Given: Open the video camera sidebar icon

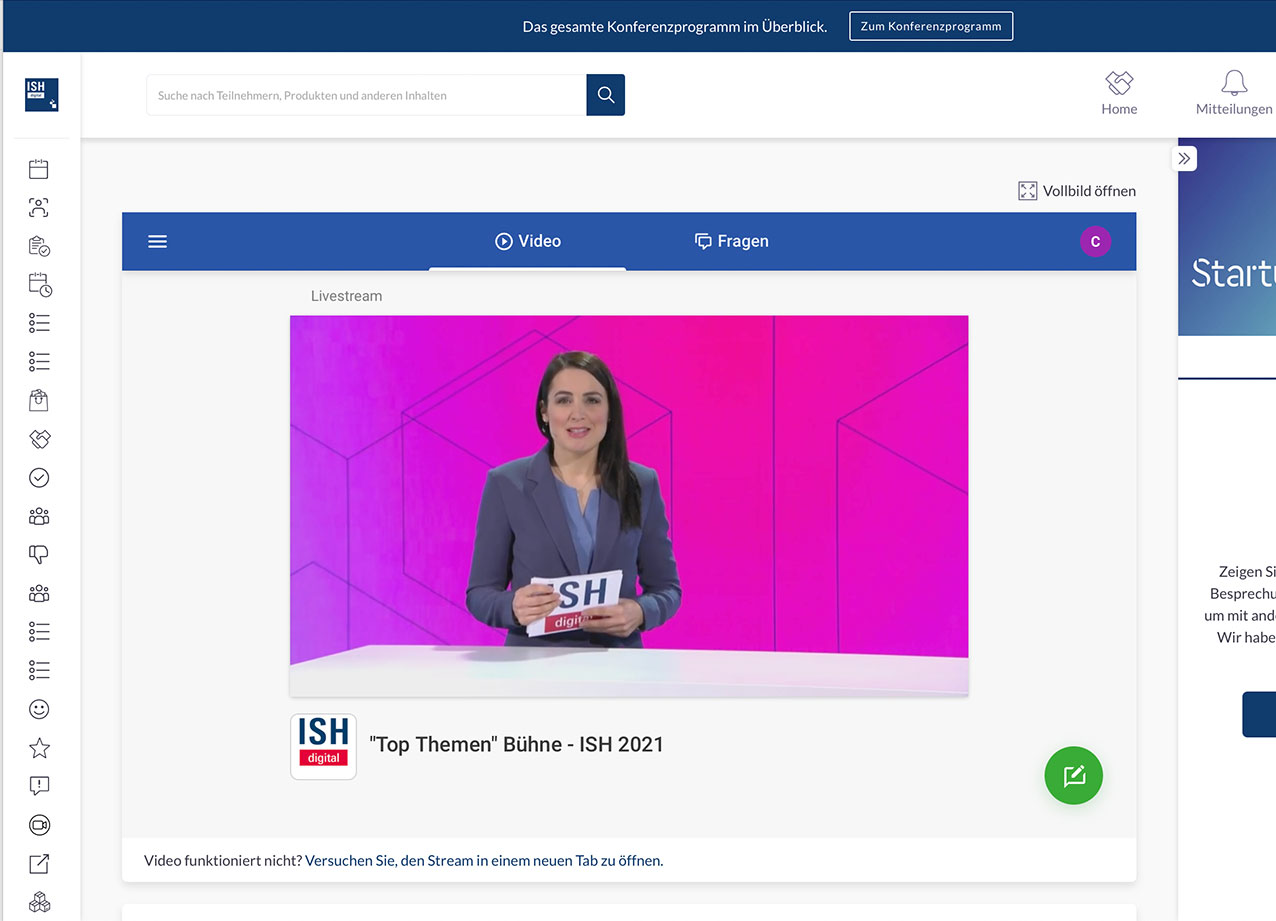Looking at the screenshot, I should (39, 825).
